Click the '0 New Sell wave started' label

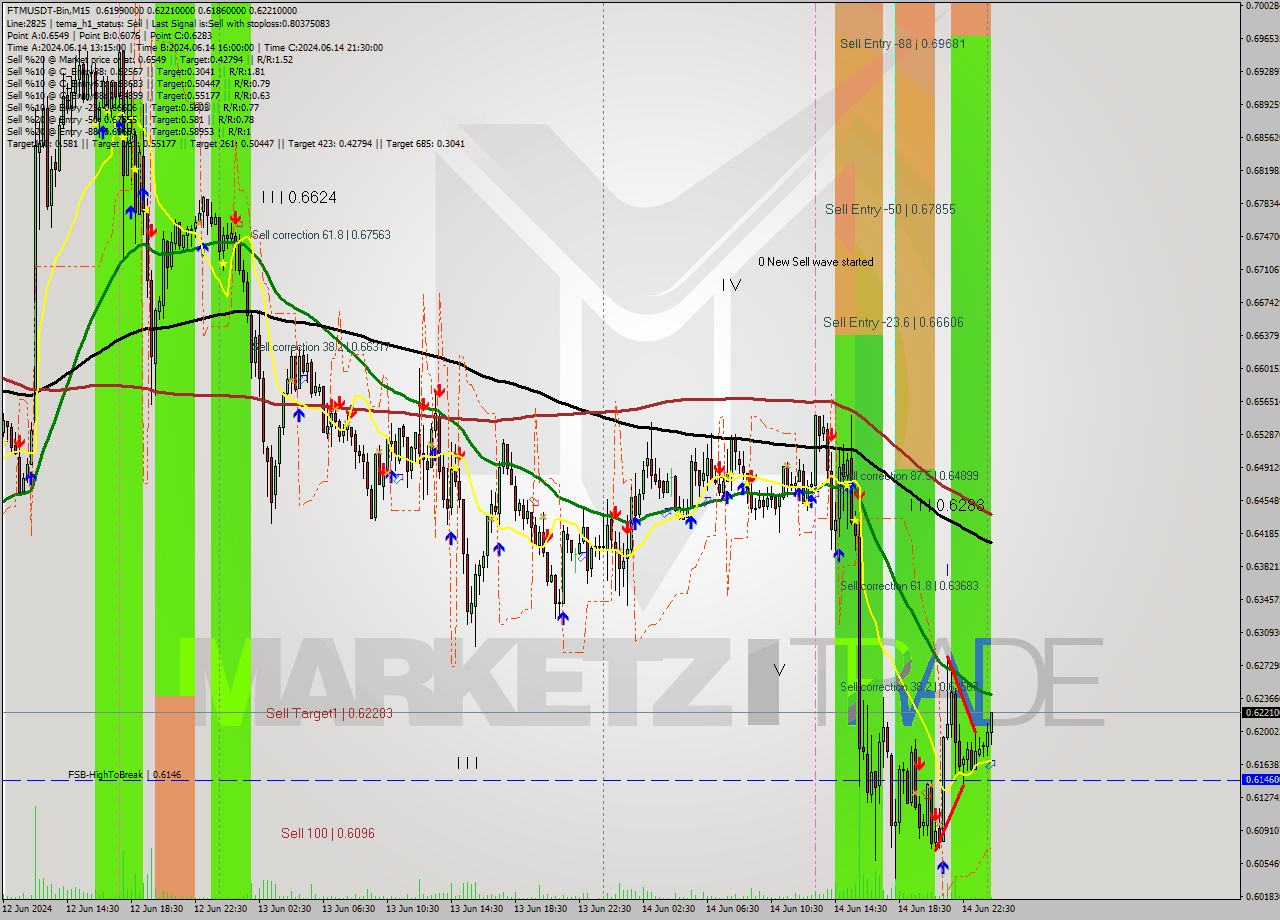point(815,262)
